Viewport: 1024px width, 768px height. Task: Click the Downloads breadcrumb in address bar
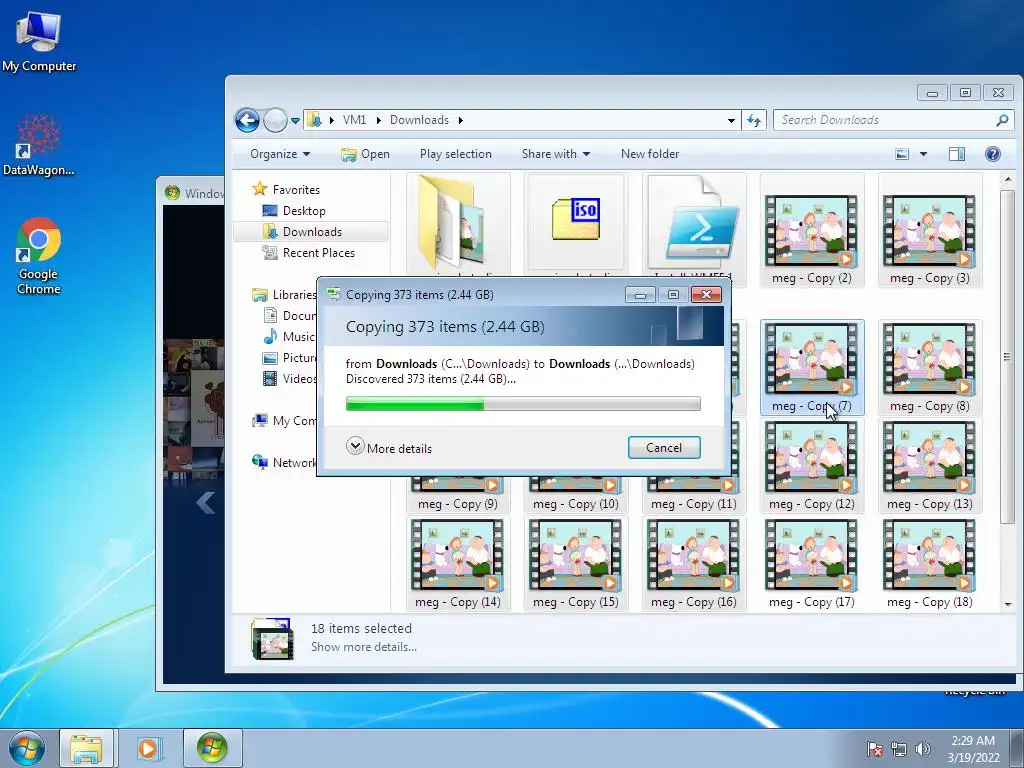[419, 120]
